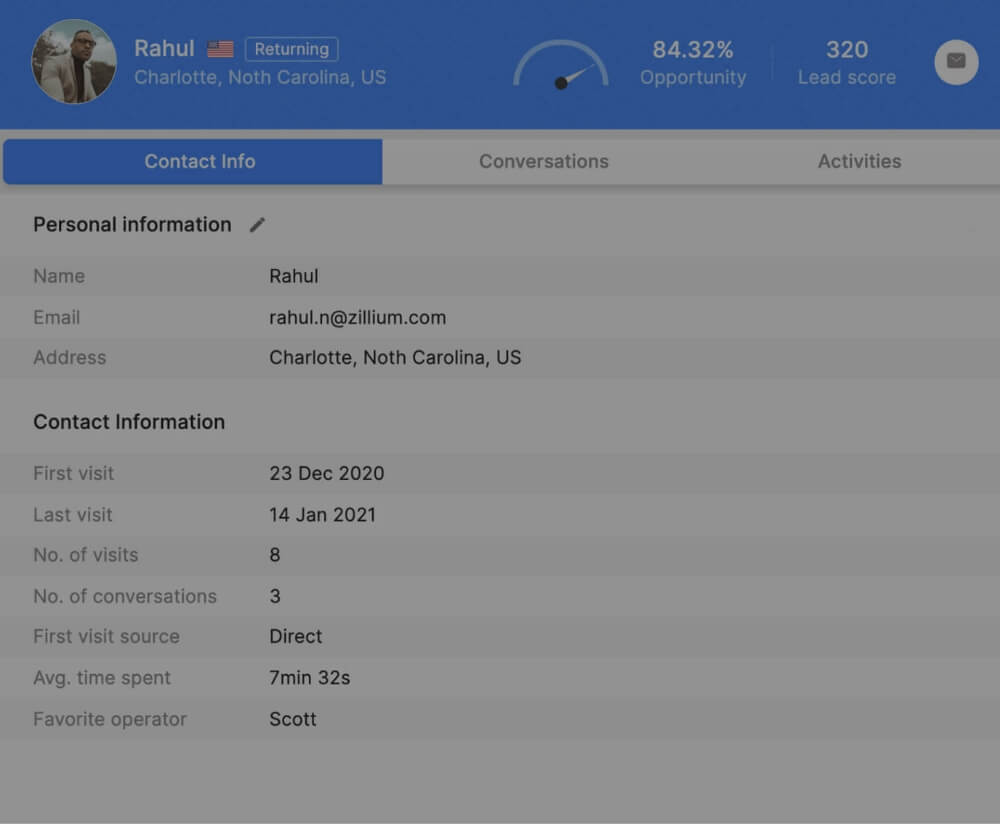Open the Activities tab

coord(859,161)
